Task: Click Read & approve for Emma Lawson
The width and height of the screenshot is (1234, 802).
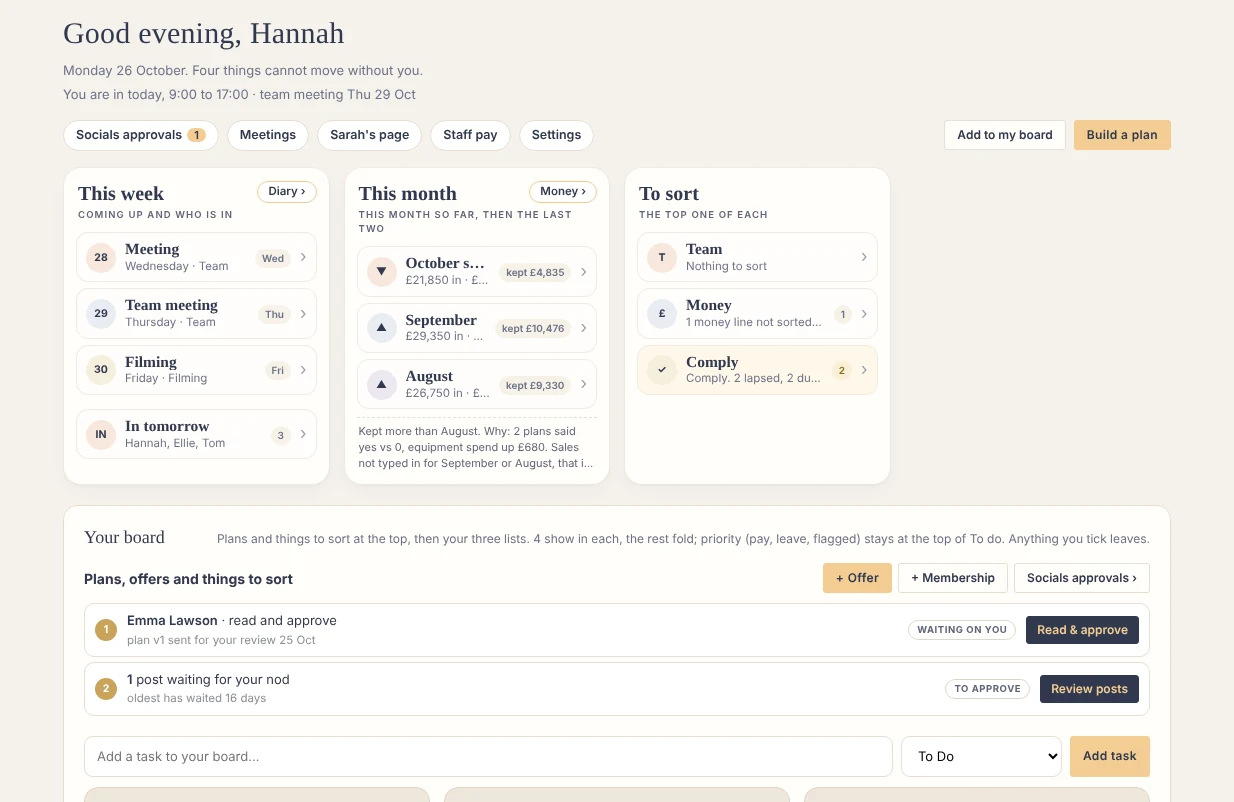Action: pos(1082,630)
